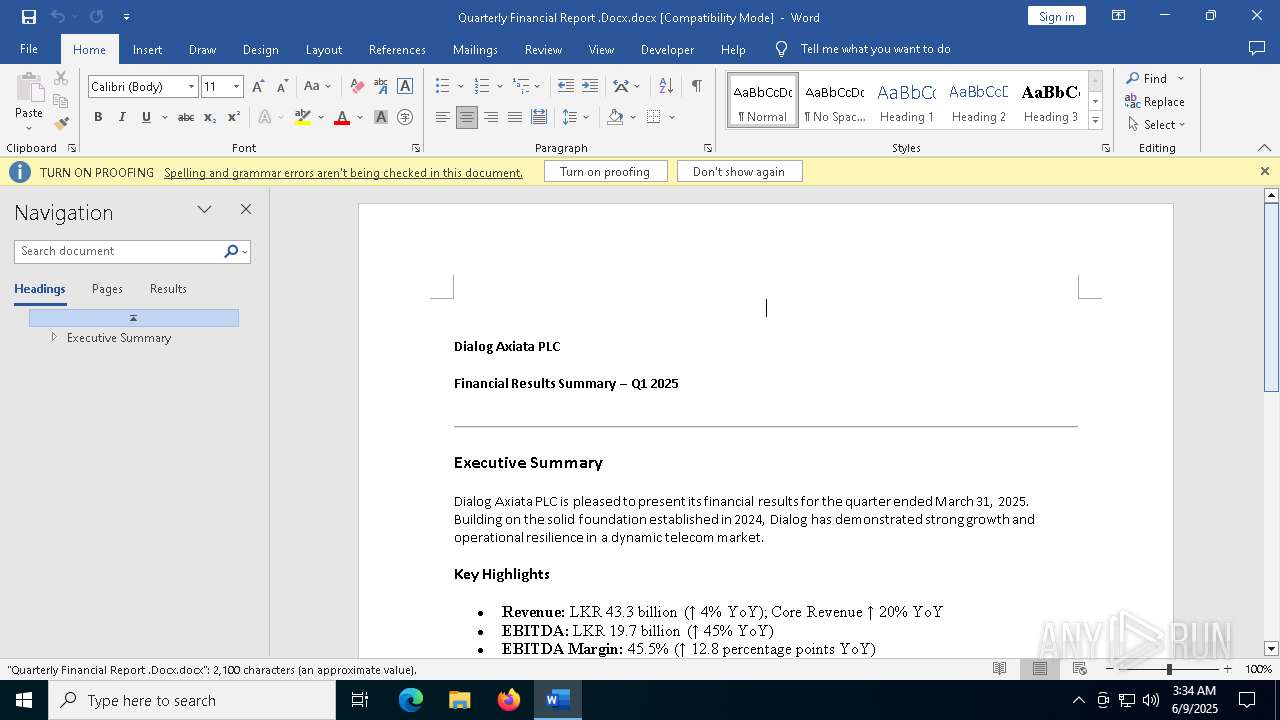The image size is (1280, 720).
Task: Toggle Align Left
Action: point(443,117)
